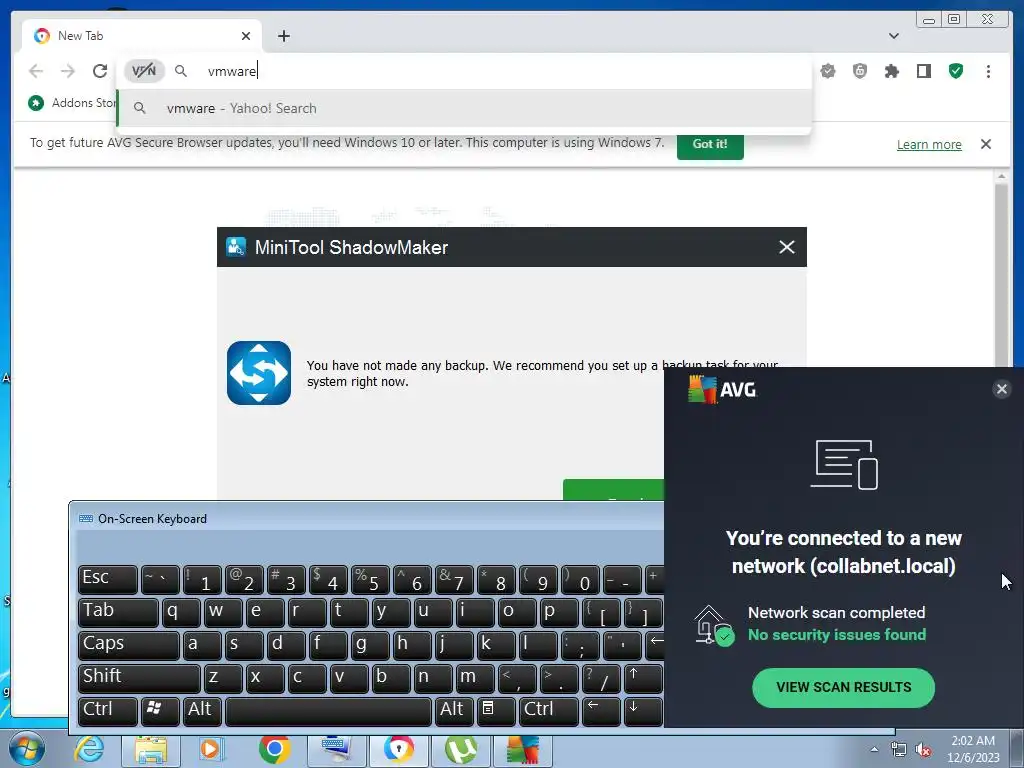Select On-Screen Keyboard taskbar item
The height and width of the screenshot is (768, 1024).
[x=336, y=749]
